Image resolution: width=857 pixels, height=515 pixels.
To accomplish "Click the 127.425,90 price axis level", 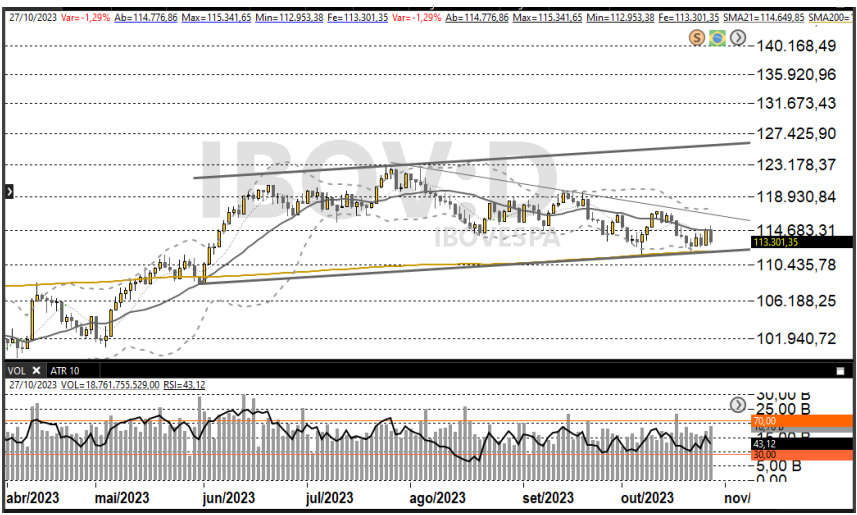I will point(796,134).
